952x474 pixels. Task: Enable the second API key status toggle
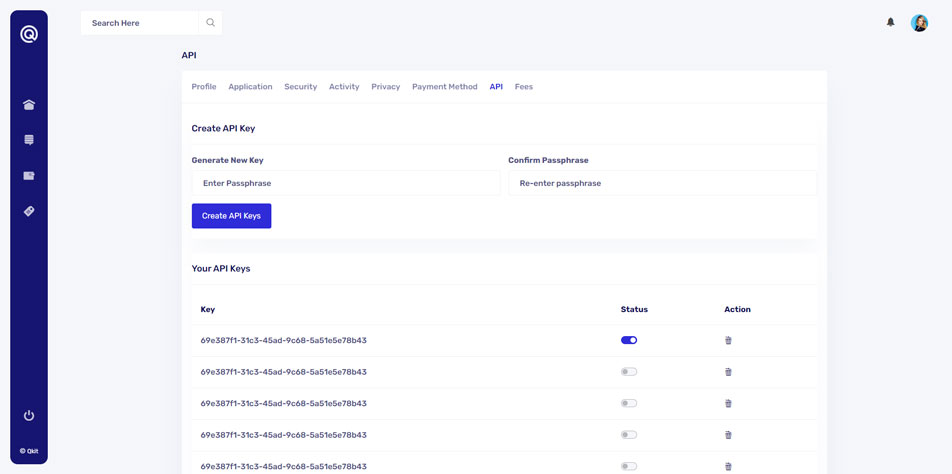(629, 372)
